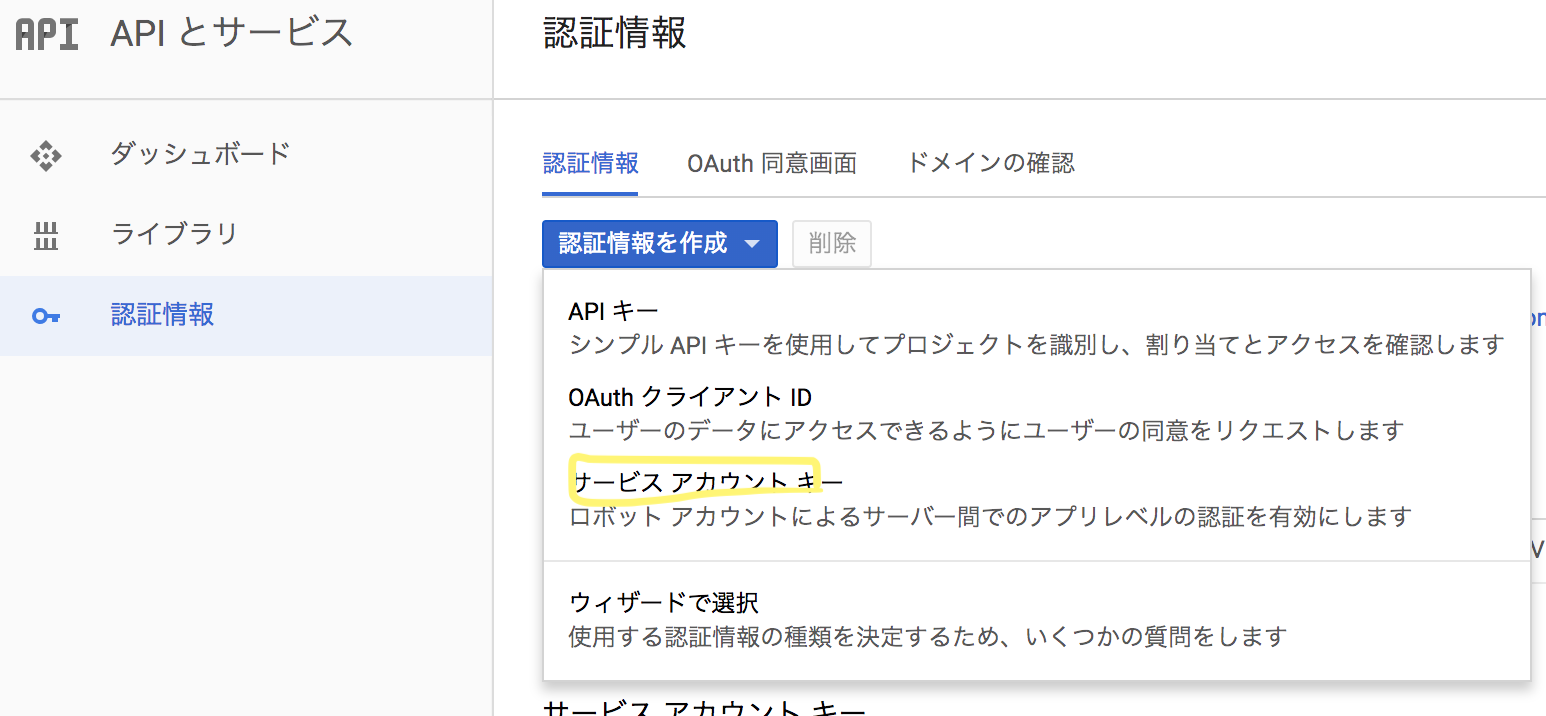Click the 認証情報 page heading
This screenshot has width=1546, height=716.
pos(615,33)
